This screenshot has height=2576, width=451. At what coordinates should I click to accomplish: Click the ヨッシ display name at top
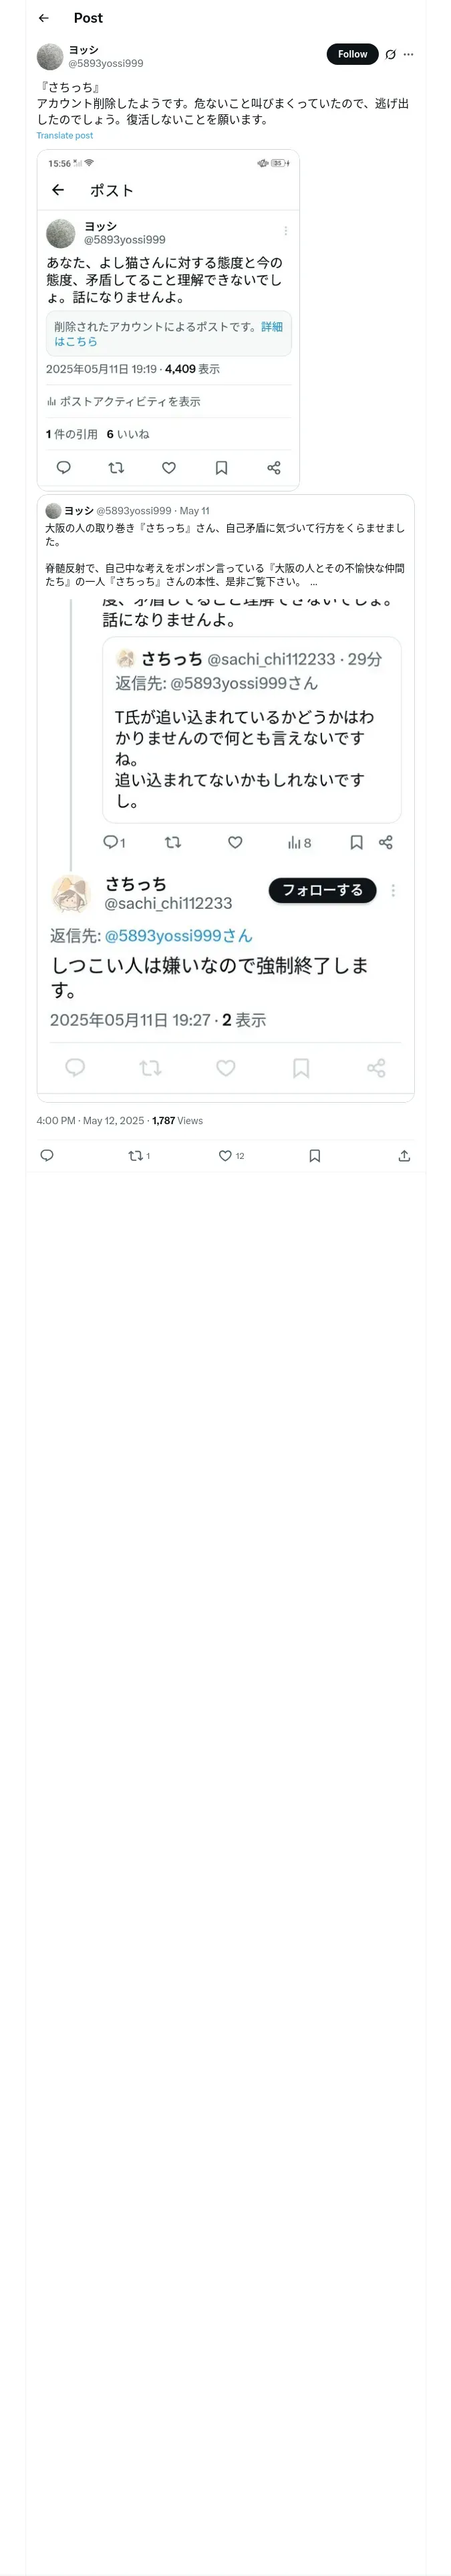coord(84,50)
